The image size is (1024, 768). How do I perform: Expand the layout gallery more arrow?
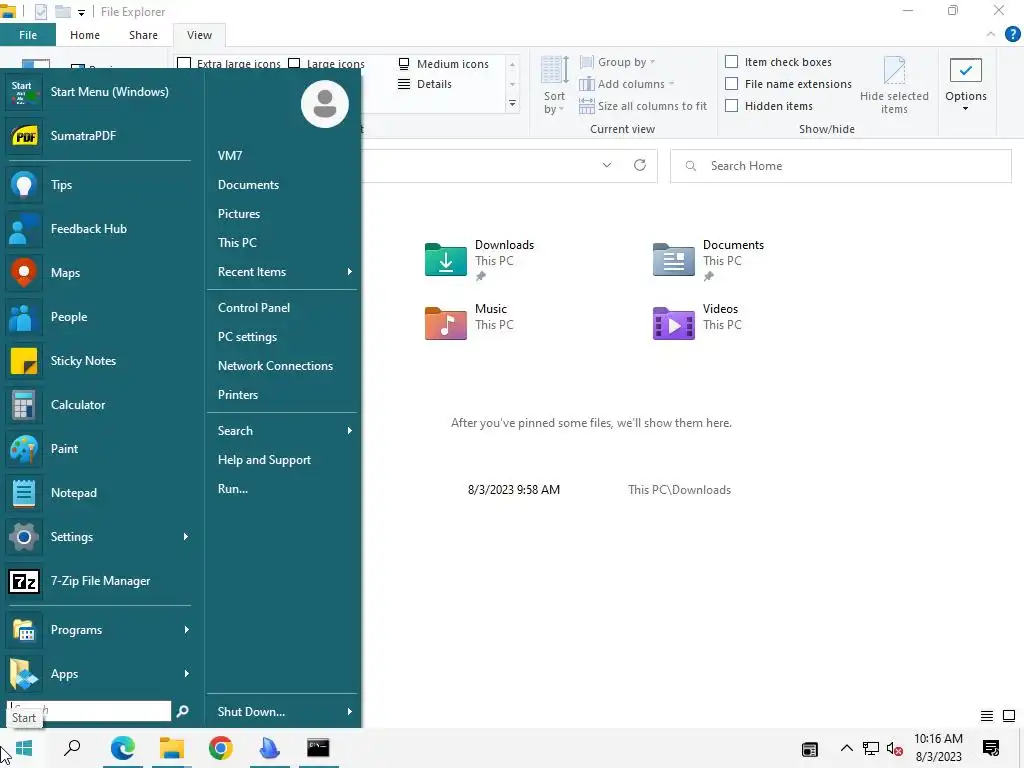[x=513, y=104]
